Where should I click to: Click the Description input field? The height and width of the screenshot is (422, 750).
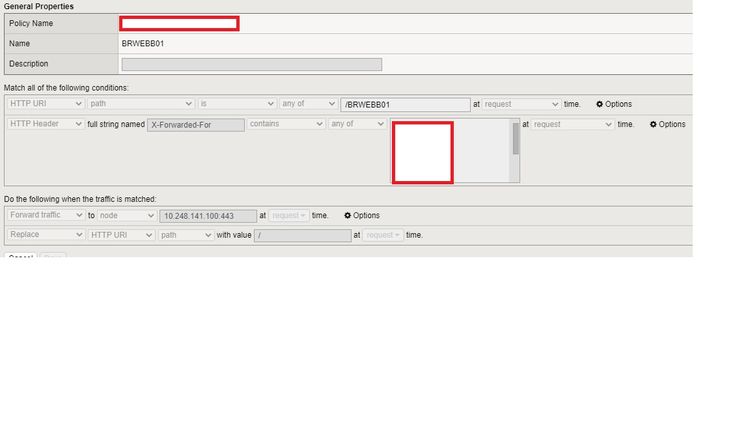tap(252, 64)
